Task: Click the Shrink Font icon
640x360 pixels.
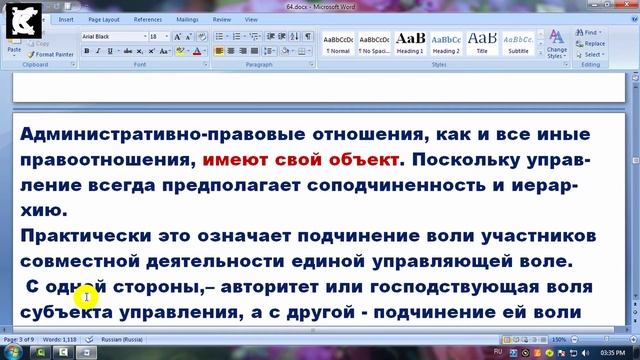Action: point(189,37)
